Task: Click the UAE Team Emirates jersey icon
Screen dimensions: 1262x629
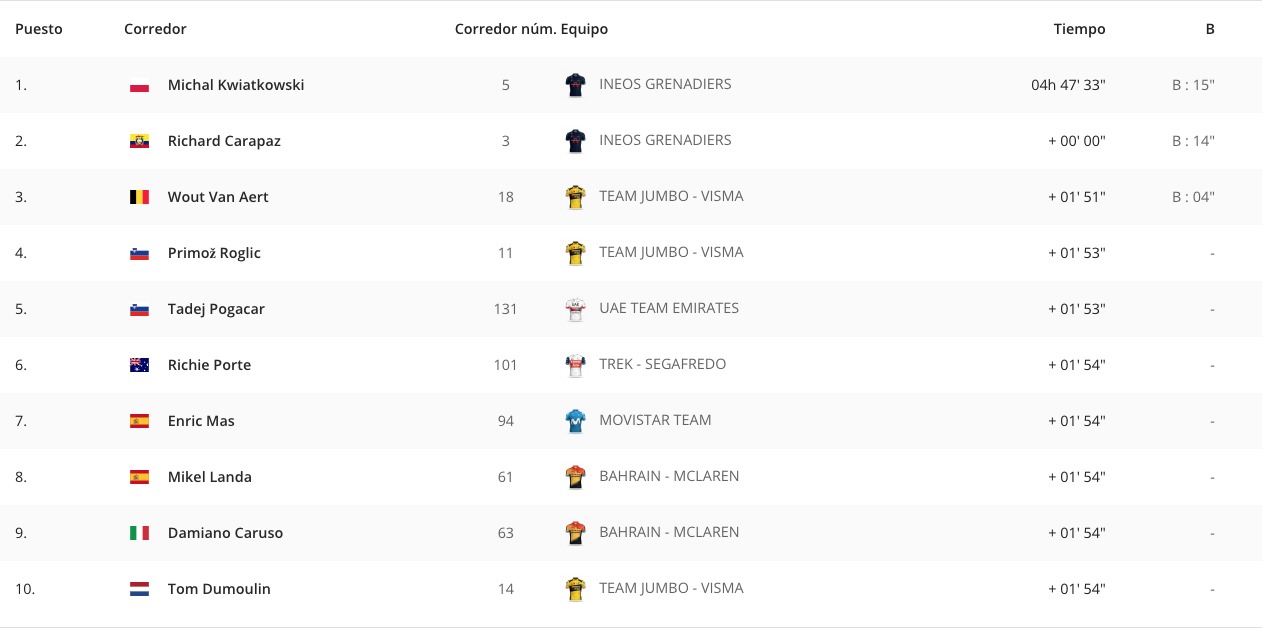Action: [x=575, y=309]
